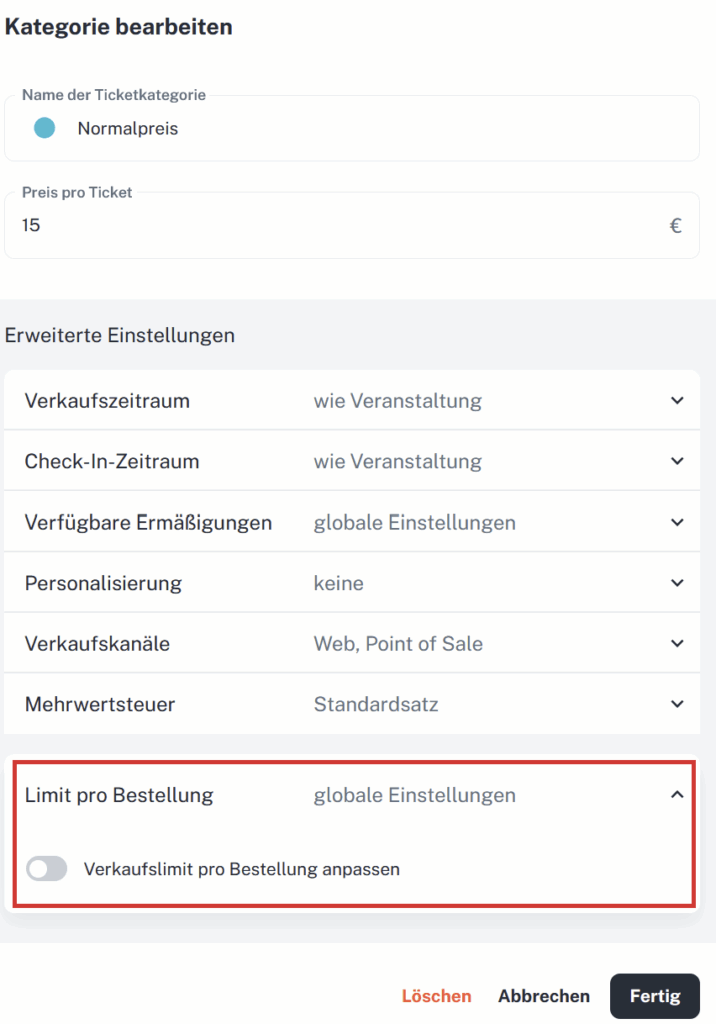Click Löschen to delete the category
Screen dimensions: 716x1024
point(436,996)
